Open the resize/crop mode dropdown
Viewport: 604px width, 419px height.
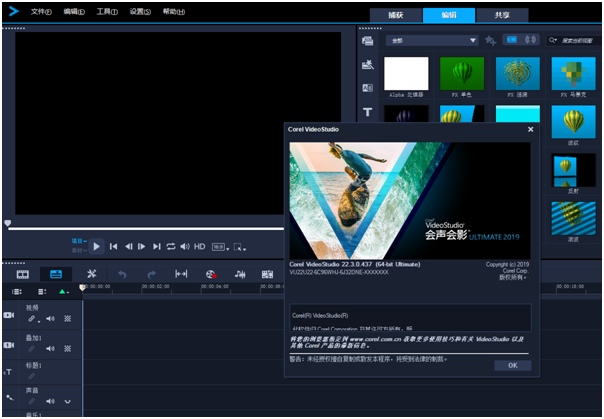coord(240,247)
